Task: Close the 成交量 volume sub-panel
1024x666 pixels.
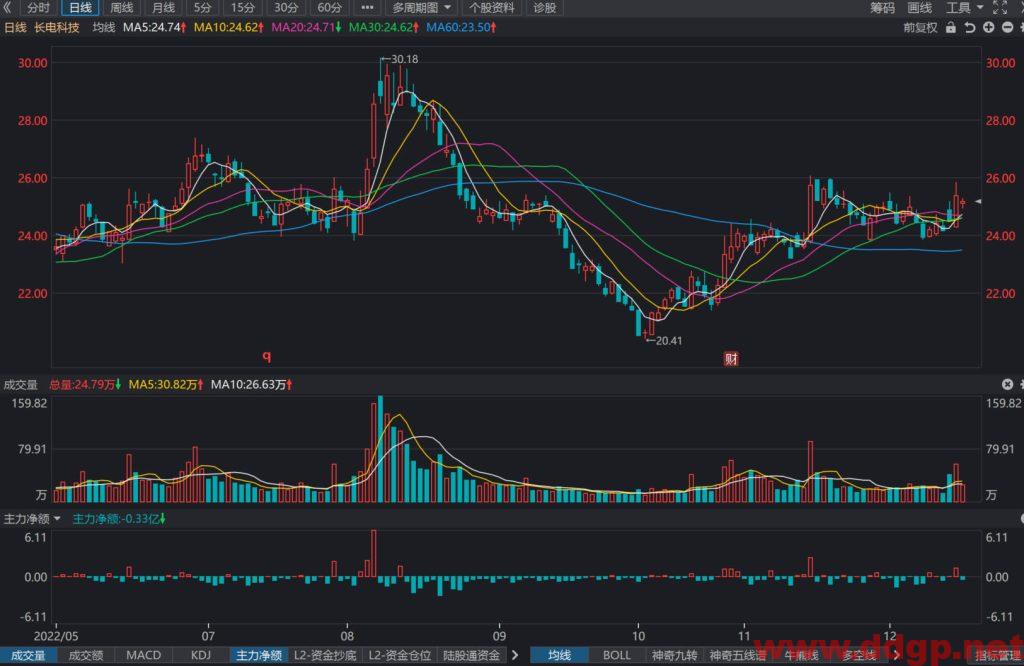Action: 1008,384
